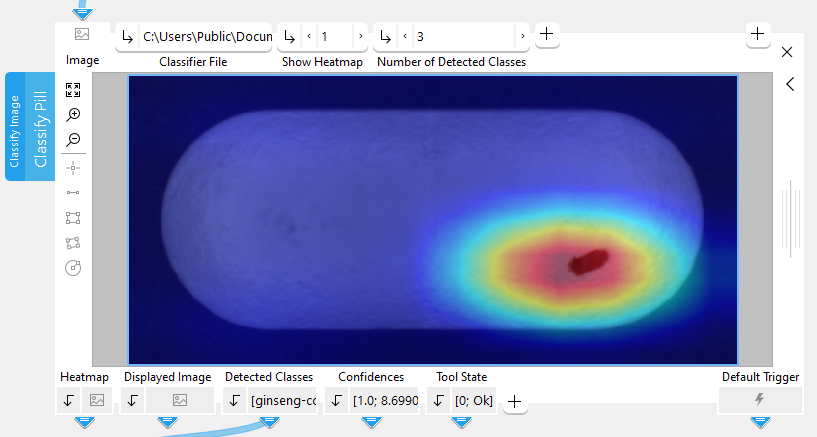Add a new input with the plus after Number of Detected Classes
The width and height of the screenshot is (817, 437).
tap(547, 34)
